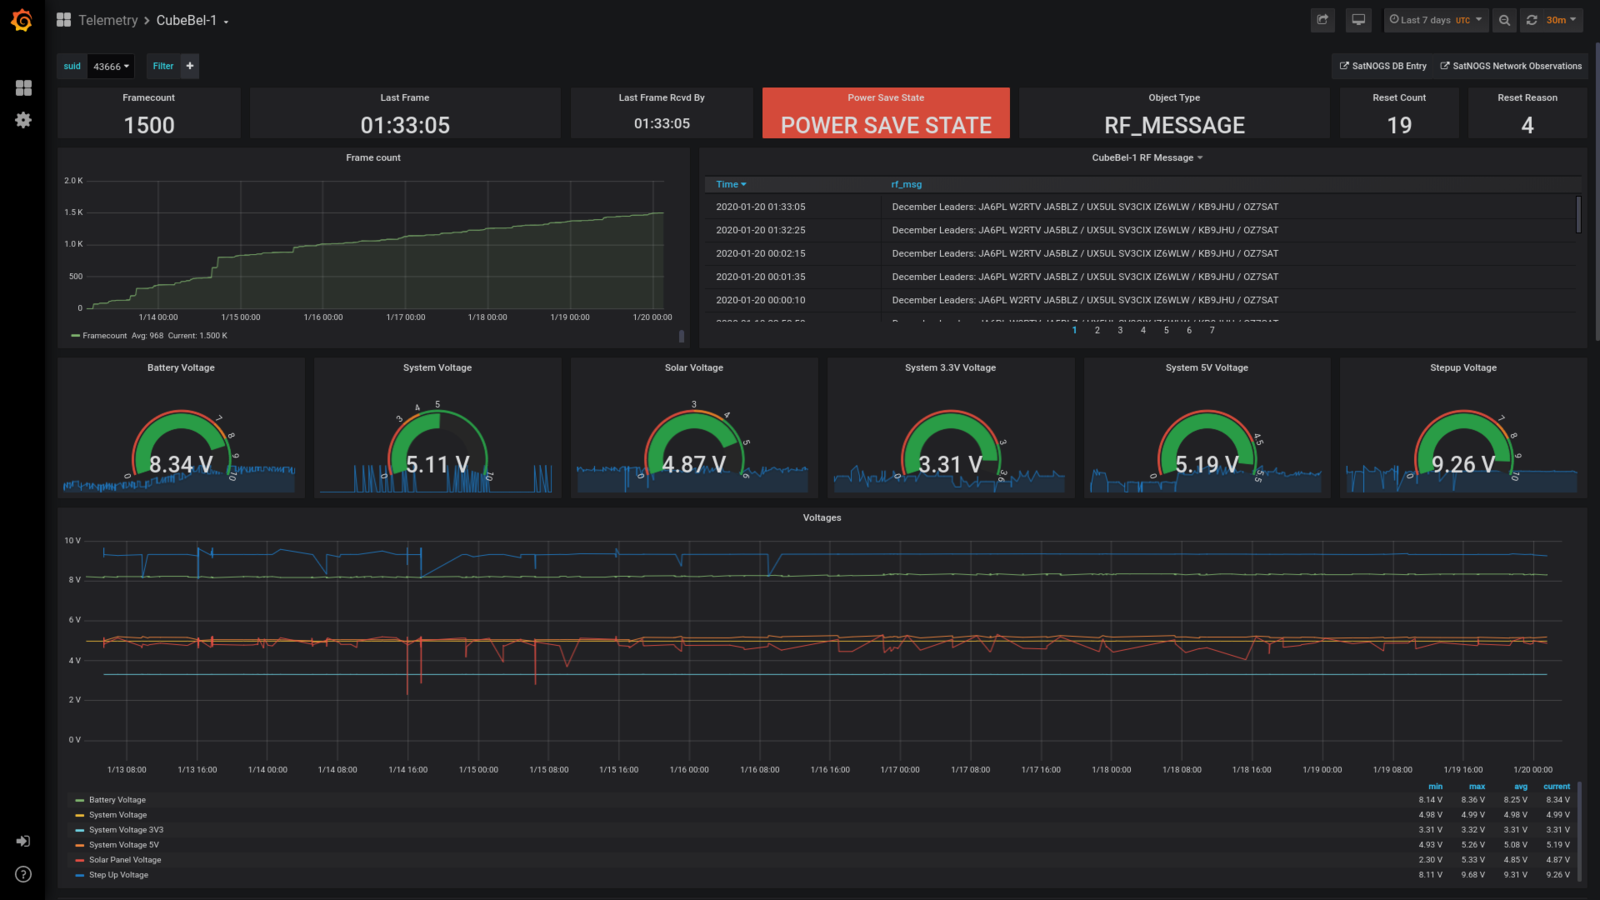1600x900 pixels.
Task: Open the Dashboards sidebar icon
Action: pos(23,88)
